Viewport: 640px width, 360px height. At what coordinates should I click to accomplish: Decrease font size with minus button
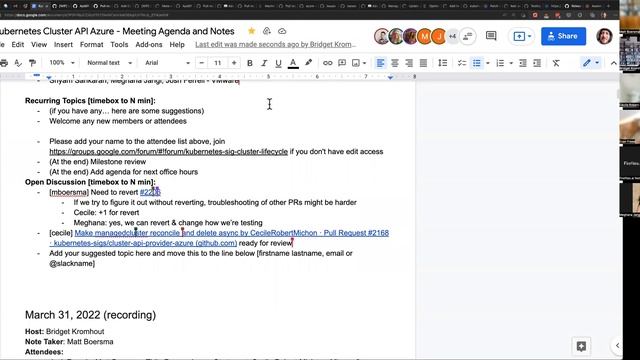coord(202,63)
